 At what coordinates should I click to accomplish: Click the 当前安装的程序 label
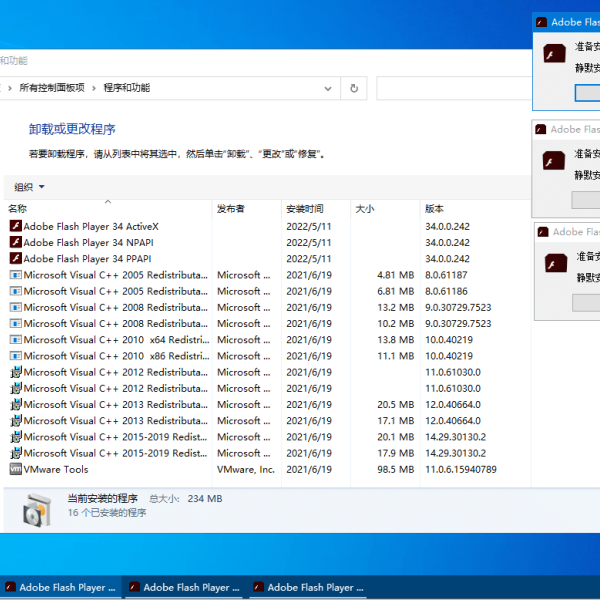coord(102,499)
